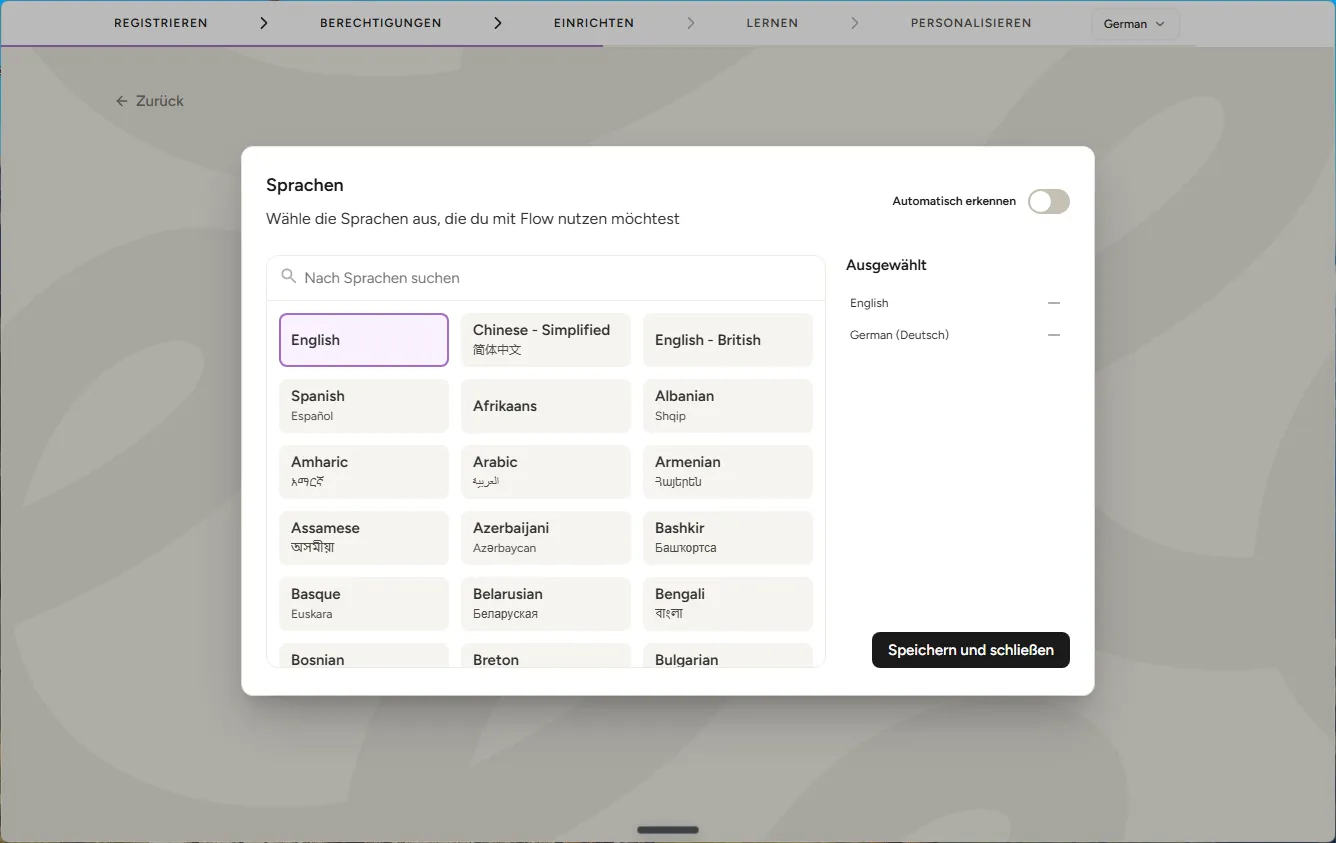The image size is (1336, 843).
Task: Remove English from selected list
Action: pyautogui.click(x=1054, y=303)
